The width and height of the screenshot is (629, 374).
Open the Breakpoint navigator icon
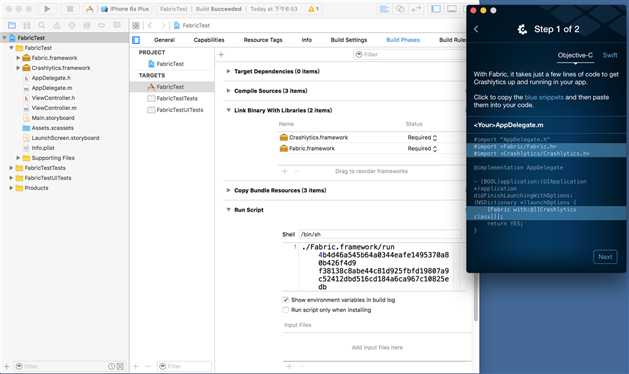(101, 25)
